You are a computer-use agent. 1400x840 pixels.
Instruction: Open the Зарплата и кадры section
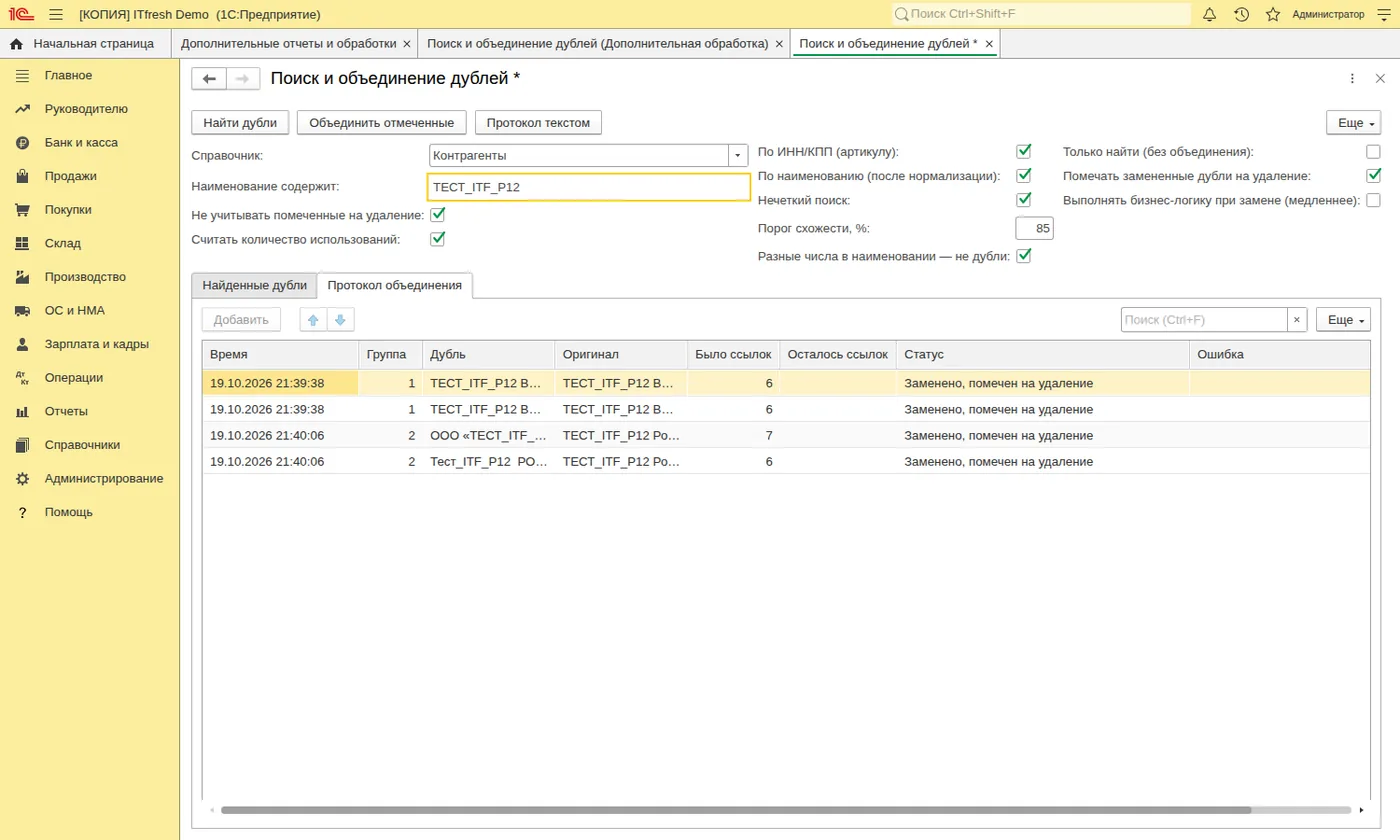(x=97, y=344)
